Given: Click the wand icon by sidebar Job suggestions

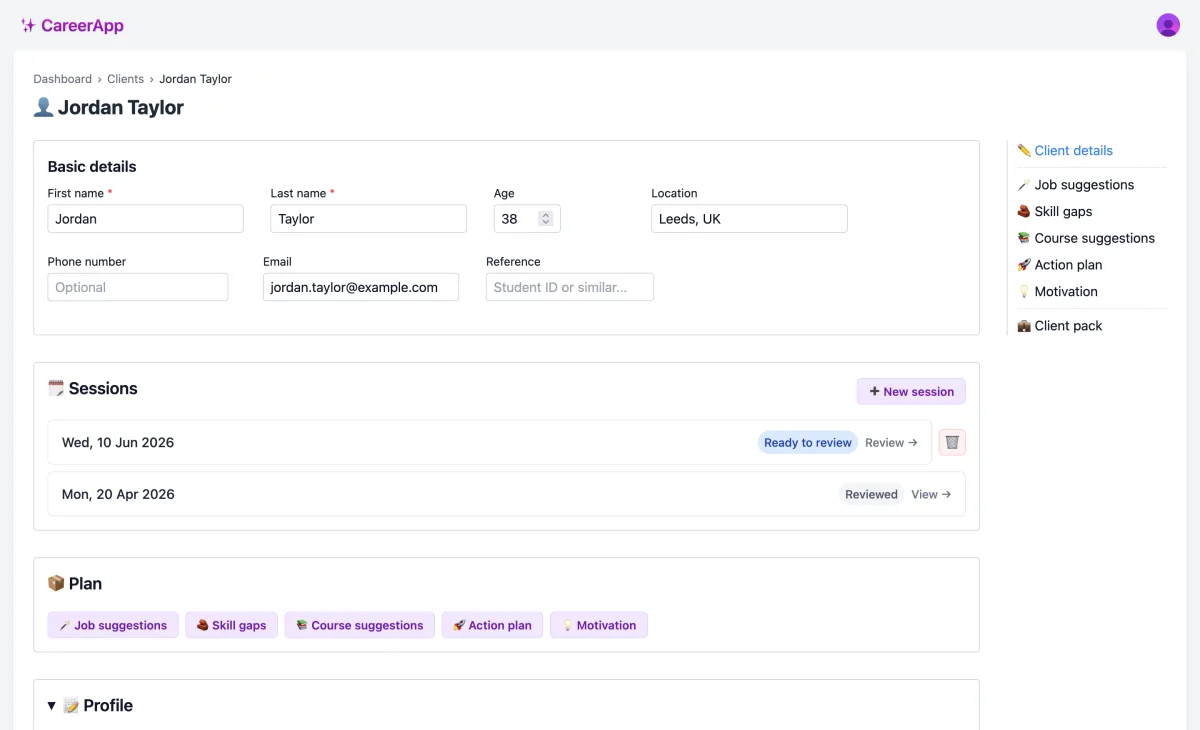Looking at the screenshot, I should click(1024, 185).
